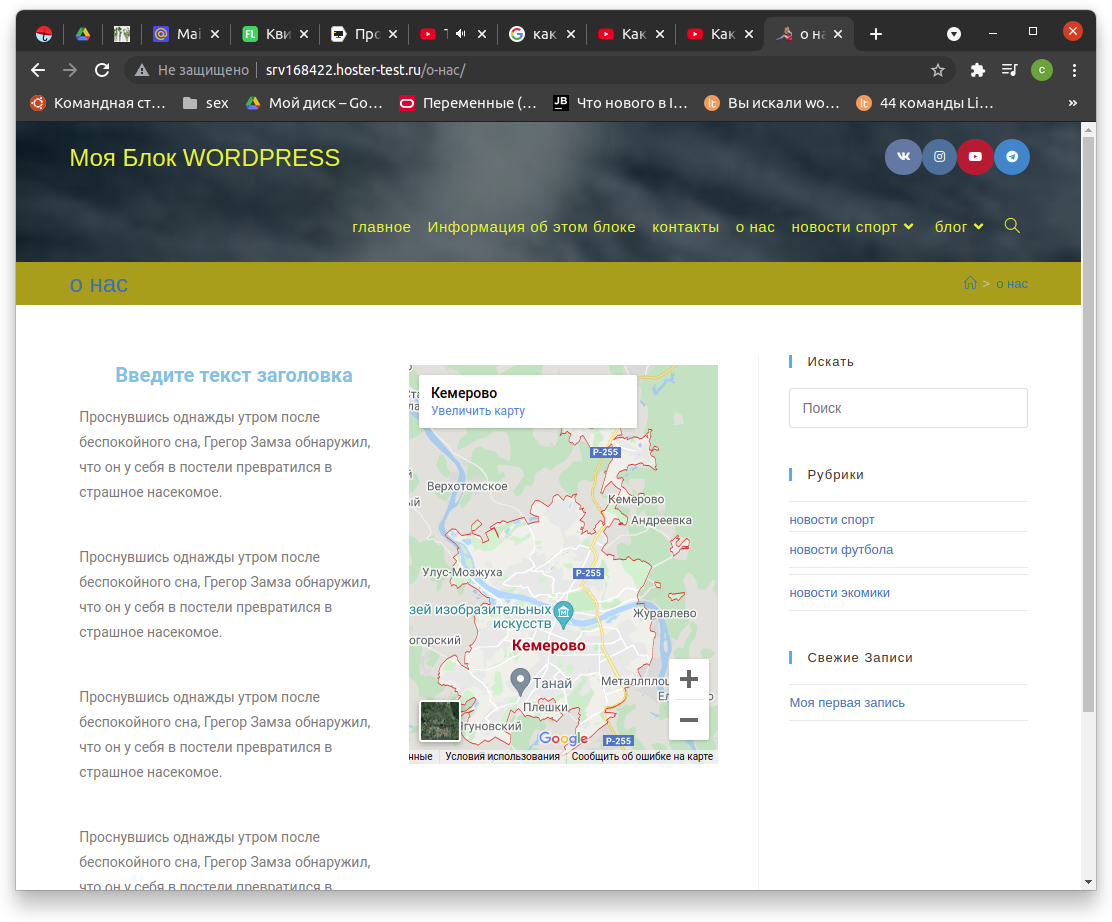This screenshot has width=1112, height=922.
Task: Open the Вы искали wo… bookmark
Action: coord(772,103)
